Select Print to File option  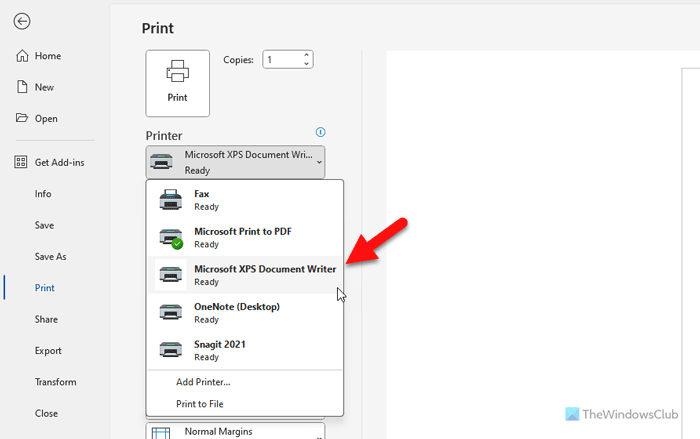click(x=200, y=404)
